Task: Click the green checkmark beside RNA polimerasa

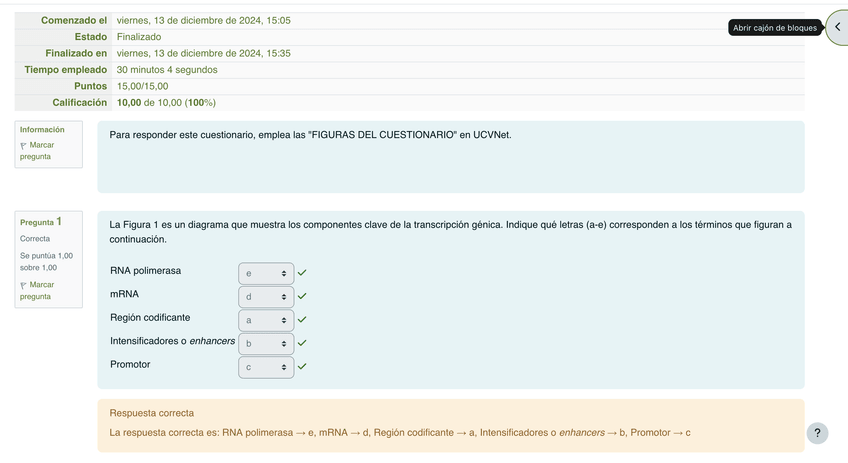Action: [x=302, y=272]
